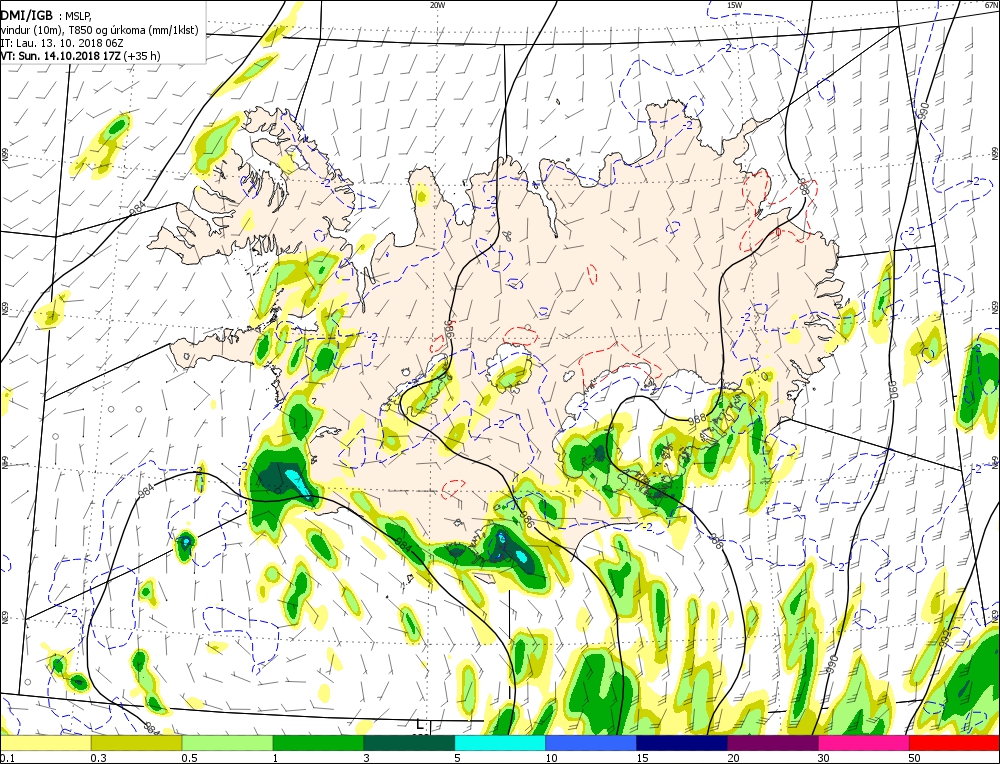Viewport: 1000px width, 764px height.
Task: Click the "IT: Lau. 13. 10. 2018 06Z" line
Action: [62, 43]
